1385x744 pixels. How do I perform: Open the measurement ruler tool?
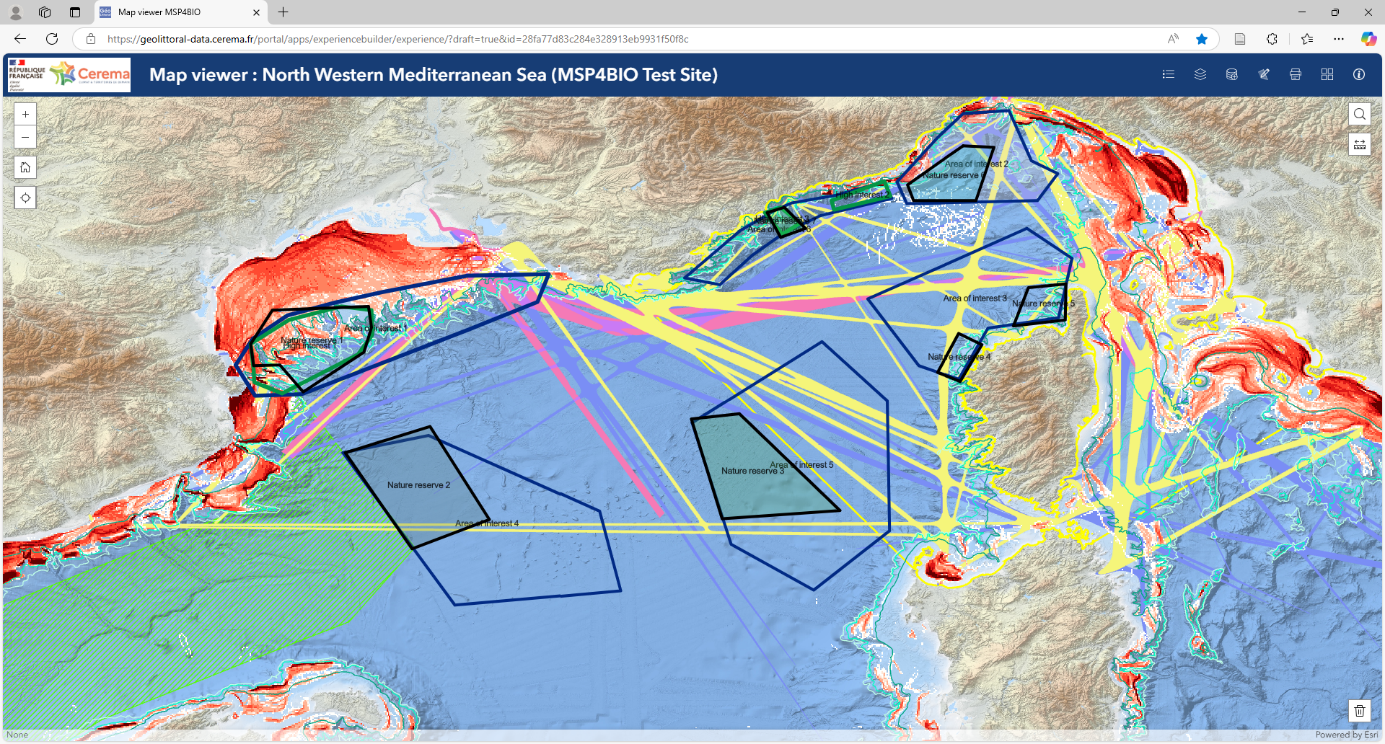(1359, 145)
